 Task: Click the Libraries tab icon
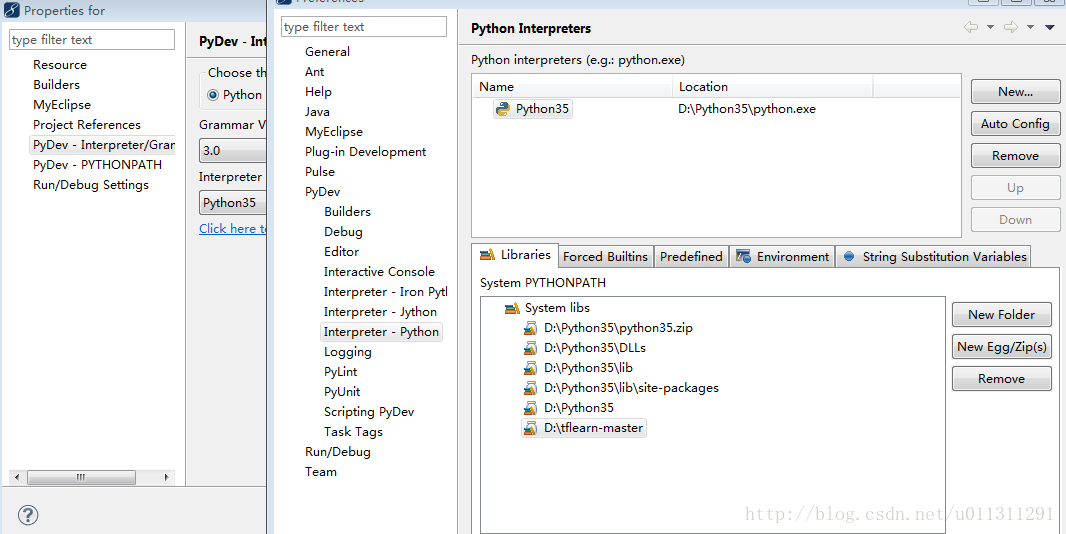(487, 255)
